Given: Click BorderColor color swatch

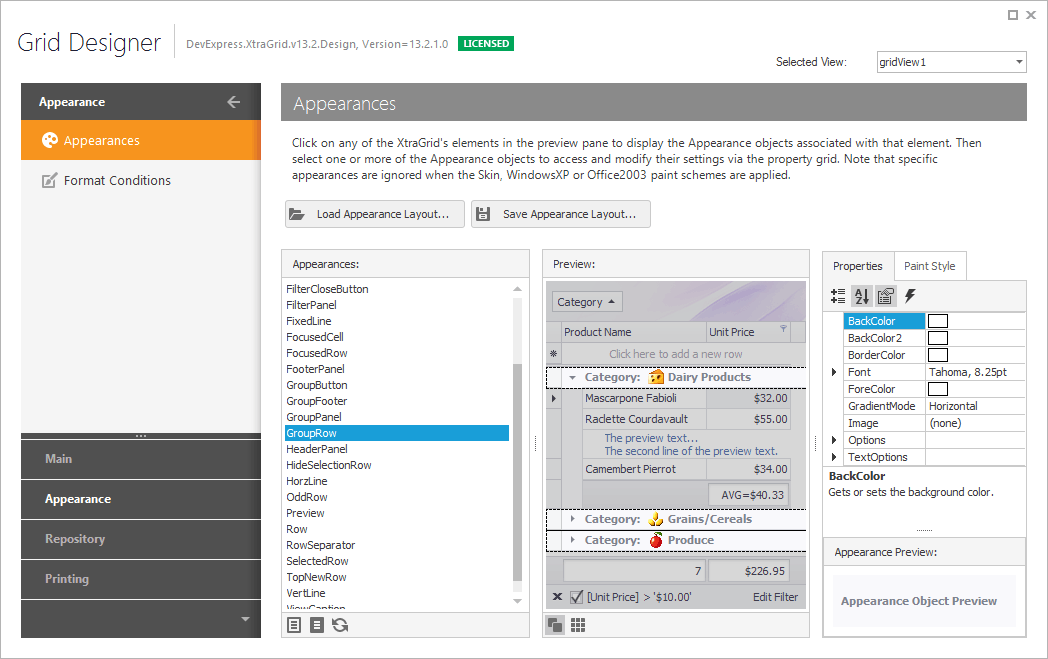Looking at the screenshot, I should tap(938, 355).
